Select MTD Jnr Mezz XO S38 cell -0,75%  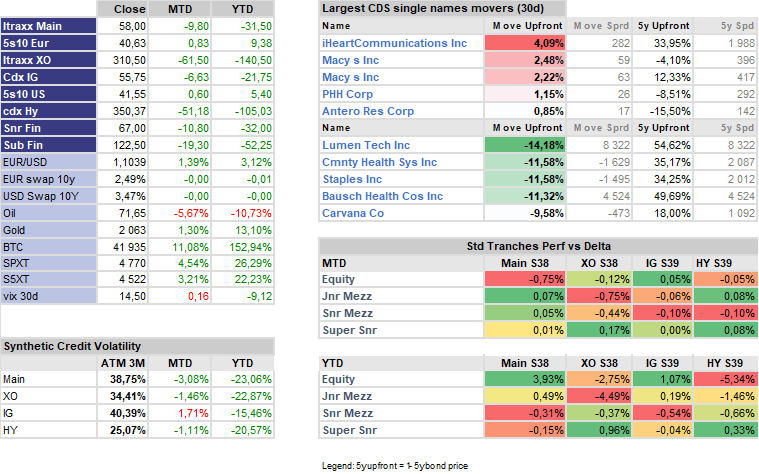click(599, 296)
